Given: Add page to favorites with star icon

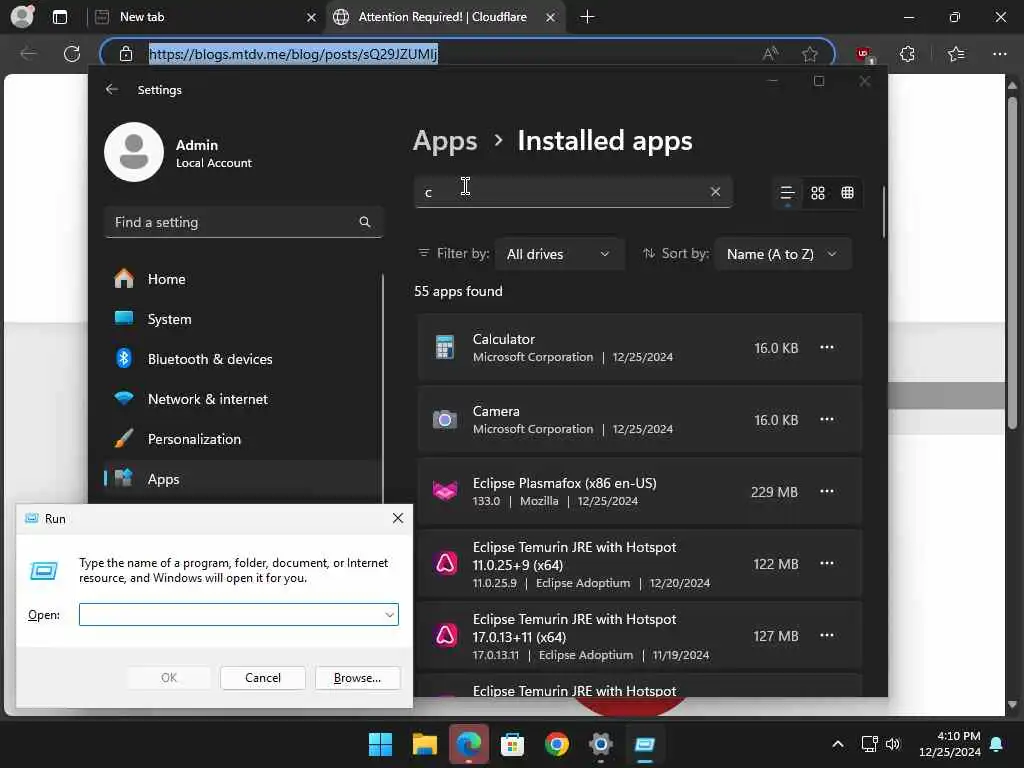Looking at the screenshot, I should [810, 54].
